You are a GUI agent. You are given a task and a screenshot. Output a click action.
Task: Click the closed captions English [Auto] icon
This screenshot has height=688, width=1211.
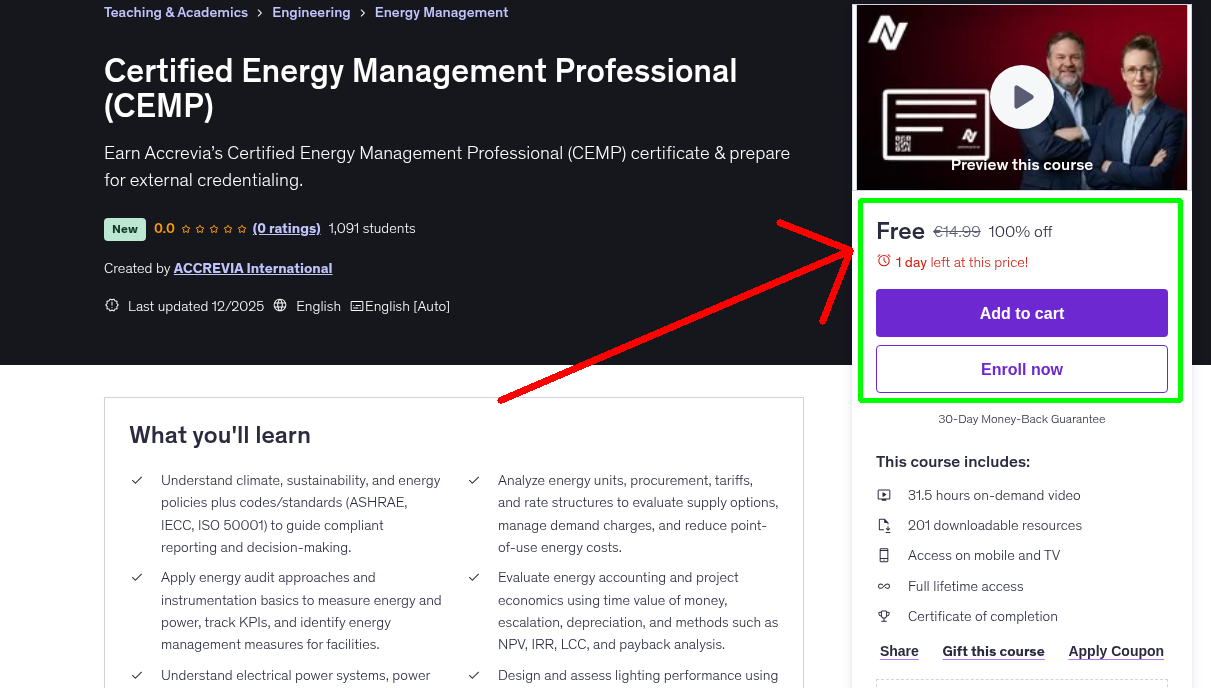pyautogui.click(x=356, y=306)
